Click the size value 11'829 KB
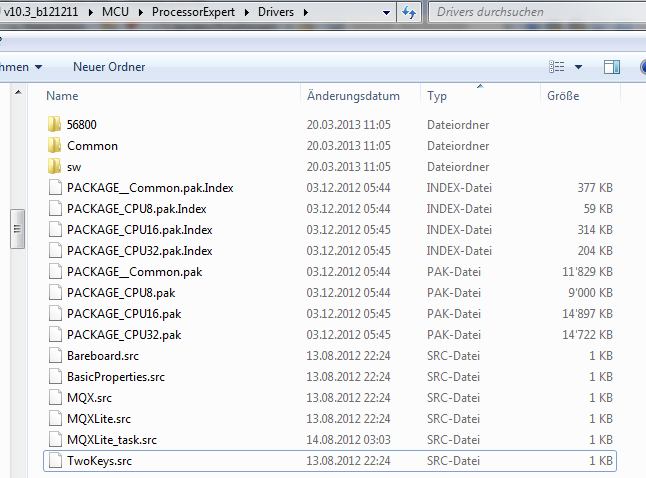 coord(587,272)
